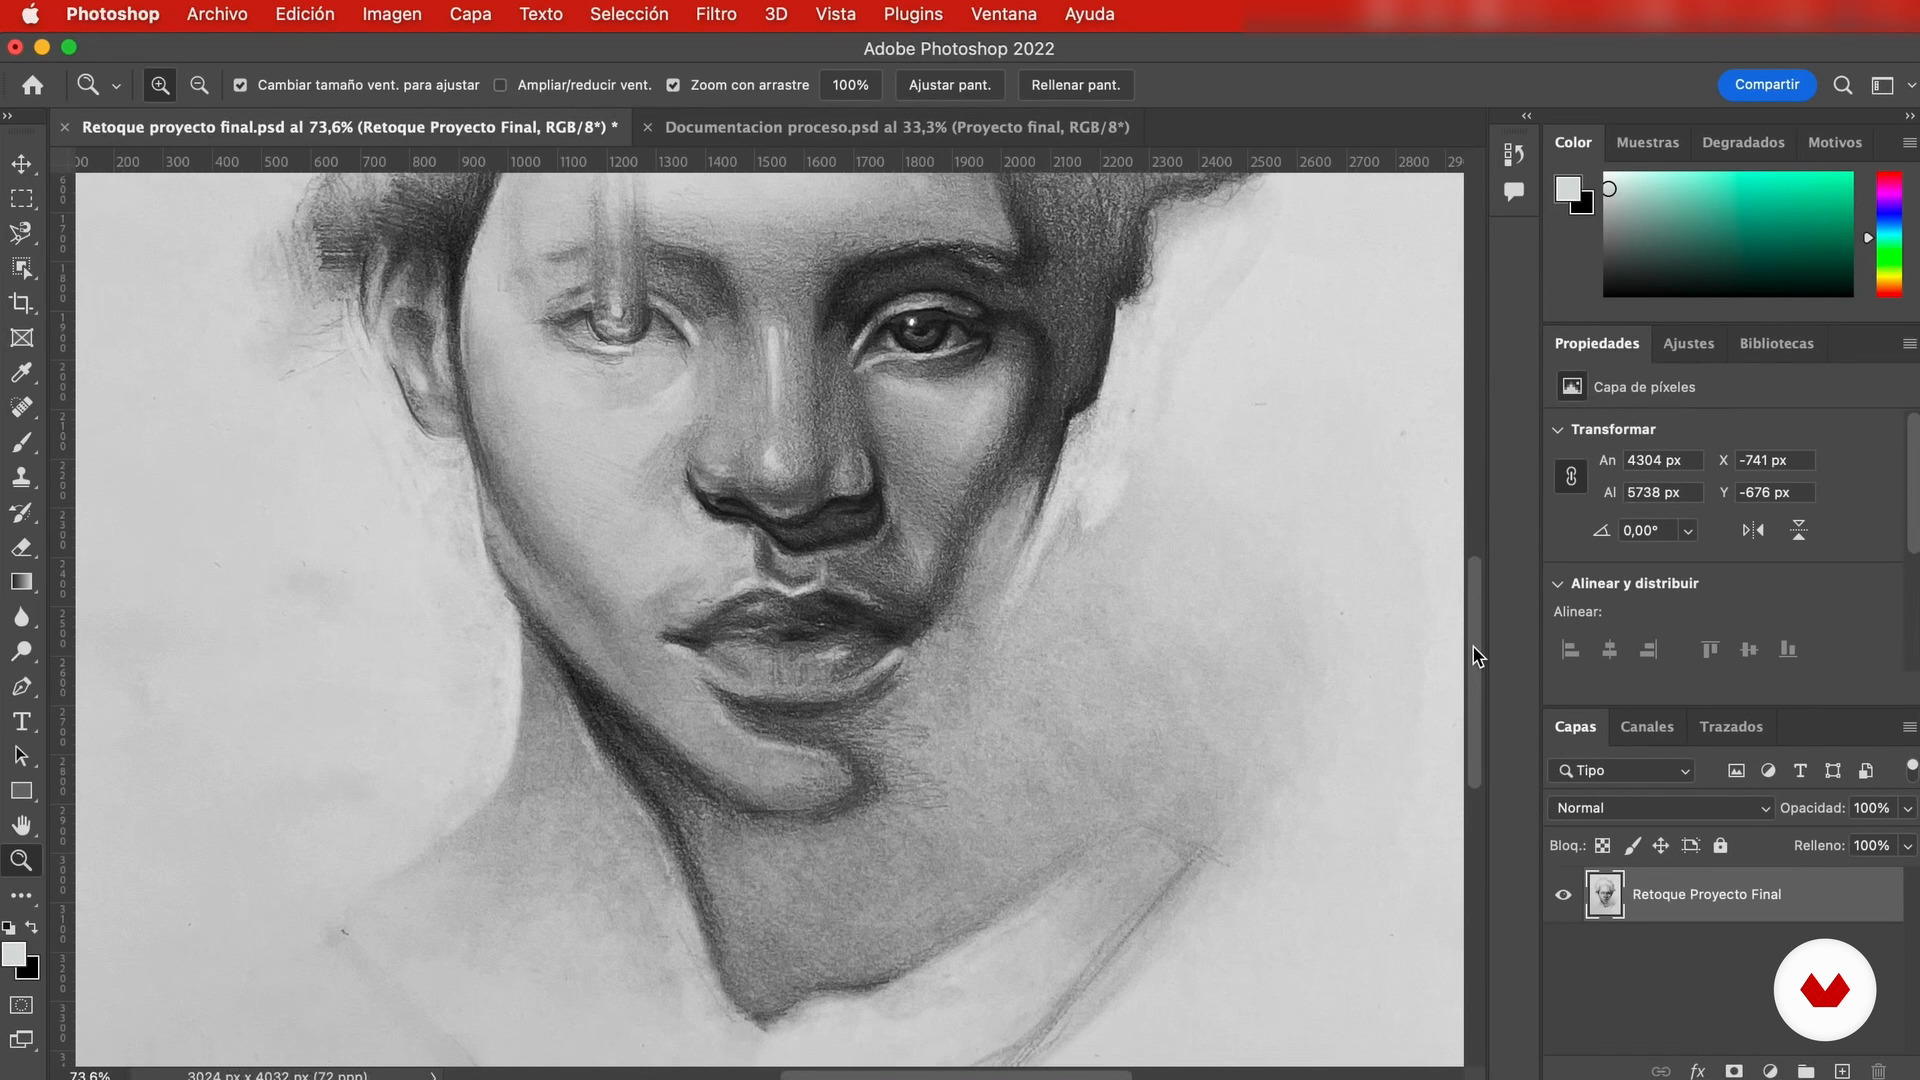Click the Home icon in options bar

tap(33, 85)
